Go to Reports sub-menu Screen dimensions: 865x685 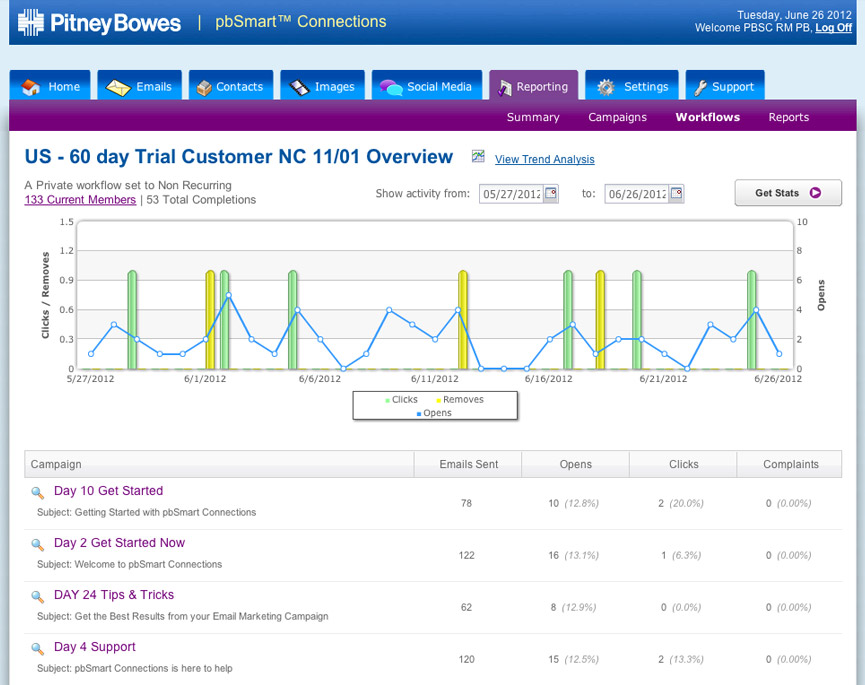788,117
